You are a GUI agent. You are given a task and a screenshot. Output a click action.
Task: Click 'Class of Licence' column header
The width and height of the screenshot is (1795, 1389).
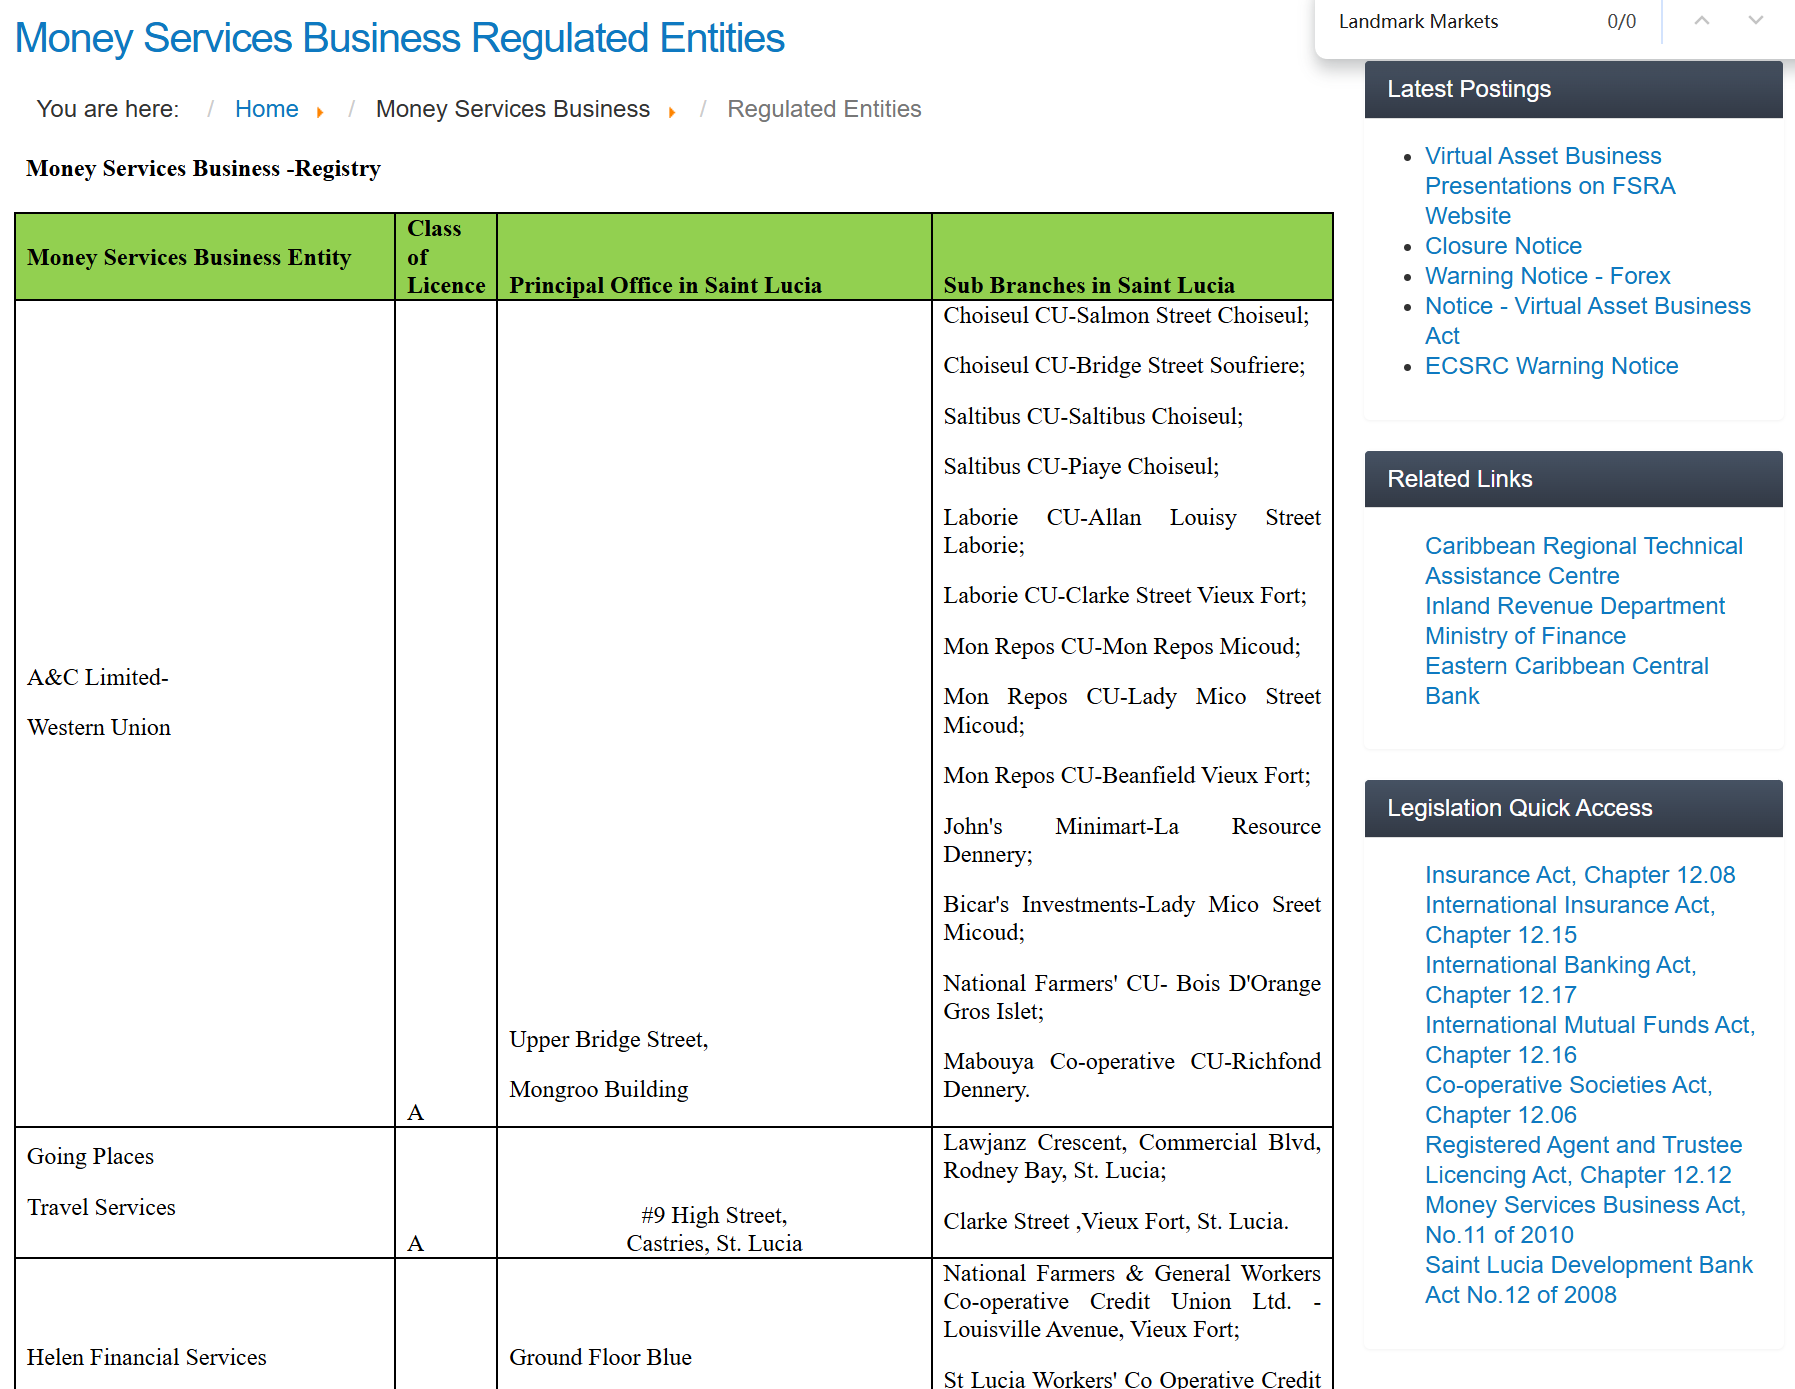(446, 257)
